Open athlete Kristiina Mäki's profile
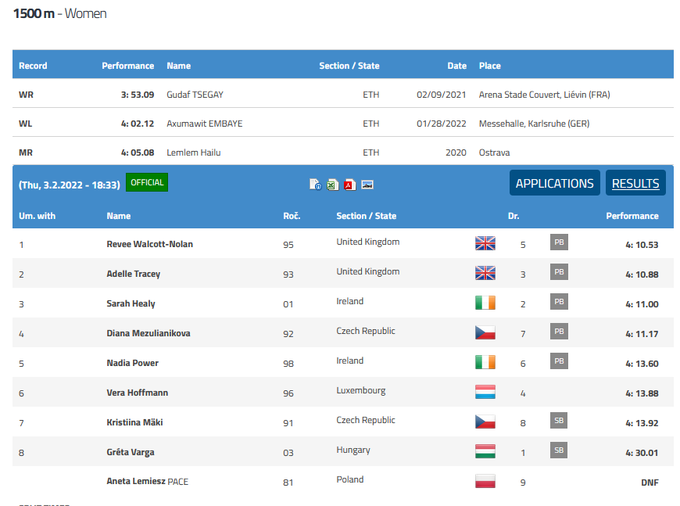This screenshot has height=506, width=680. pyautogui.click(x=135, y=422)
